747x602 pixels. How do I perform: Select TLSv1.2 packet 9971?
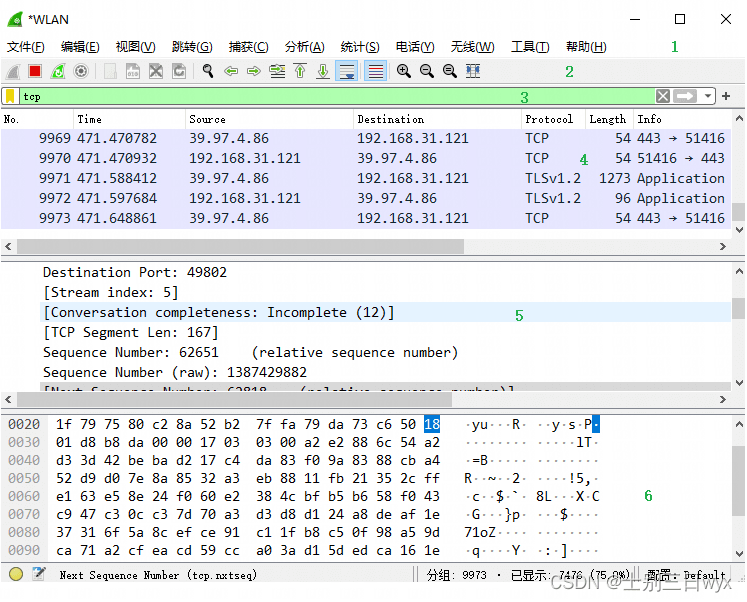[366, 178]
